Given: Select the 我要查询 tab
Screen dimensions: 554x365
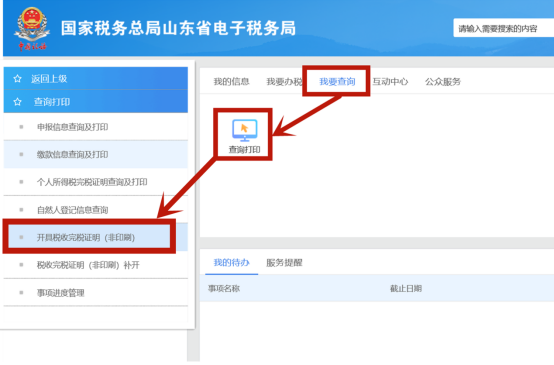Looking at the screenshot, I should pos(337,82).
